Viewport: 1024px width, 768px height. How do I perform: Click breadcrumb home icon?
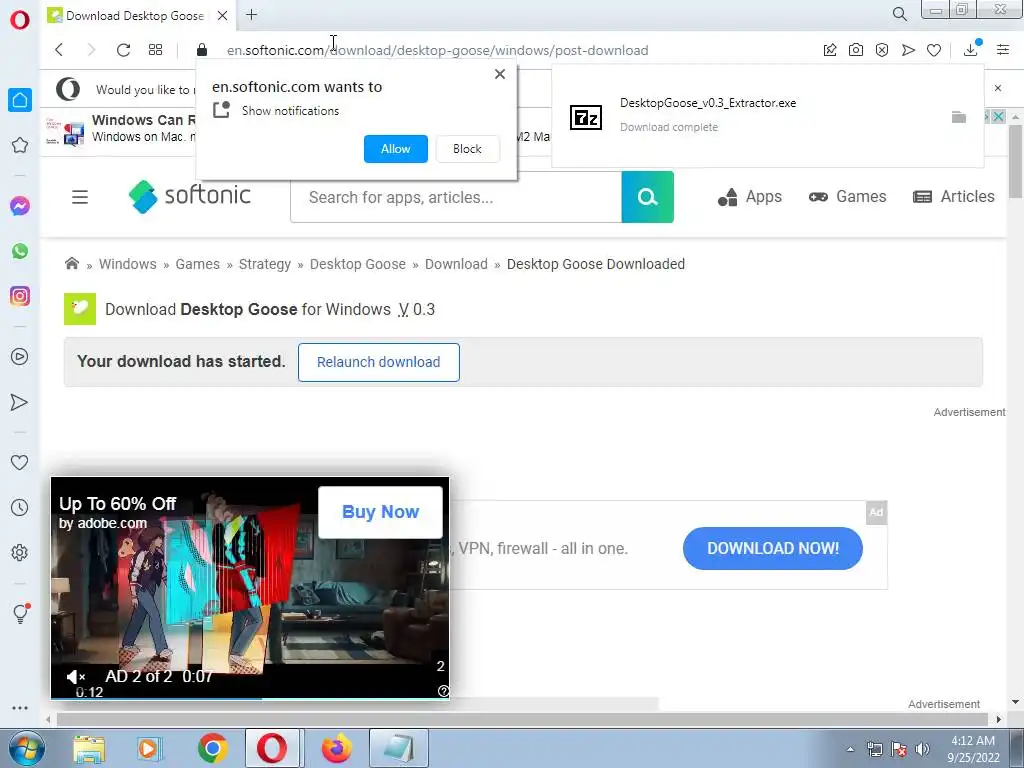click(x=72, y=263)
